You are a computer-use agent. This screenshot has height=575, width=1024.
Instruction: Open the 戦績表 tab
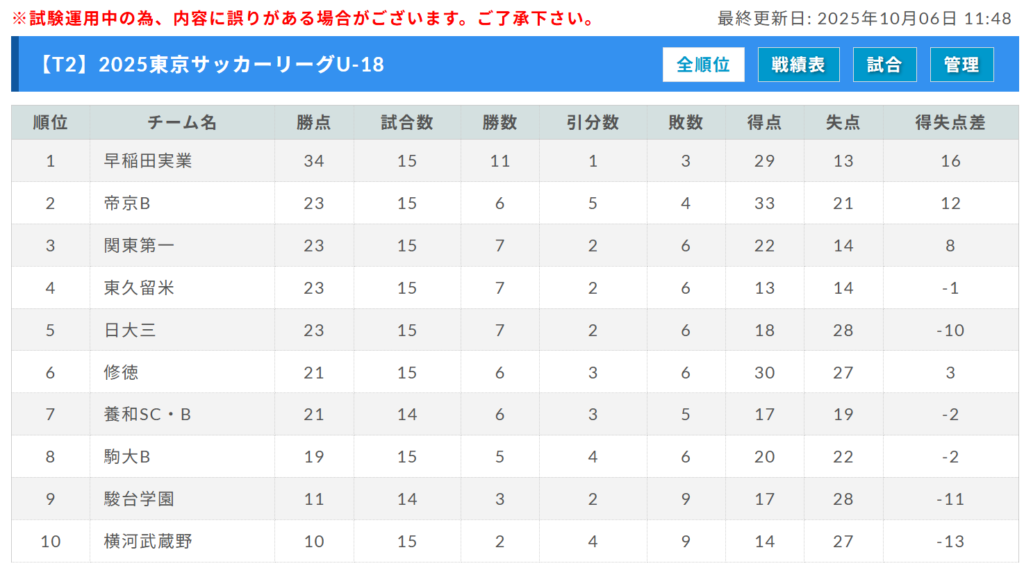[798, 65]
